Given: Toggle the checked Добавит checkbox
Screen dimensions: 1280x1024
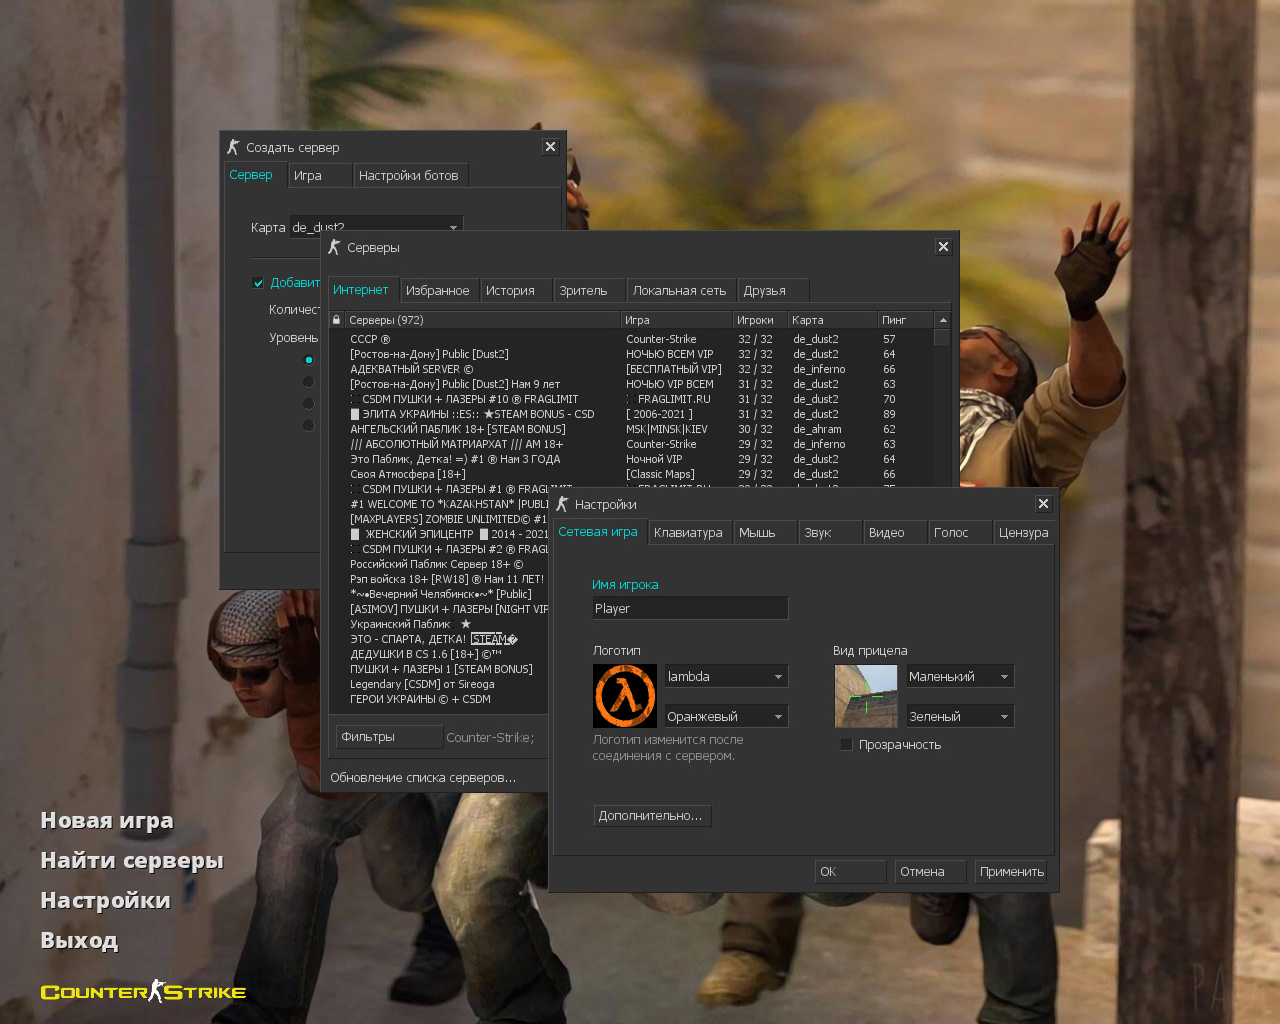Looking at the screenshot, I should tap(258, 283).
